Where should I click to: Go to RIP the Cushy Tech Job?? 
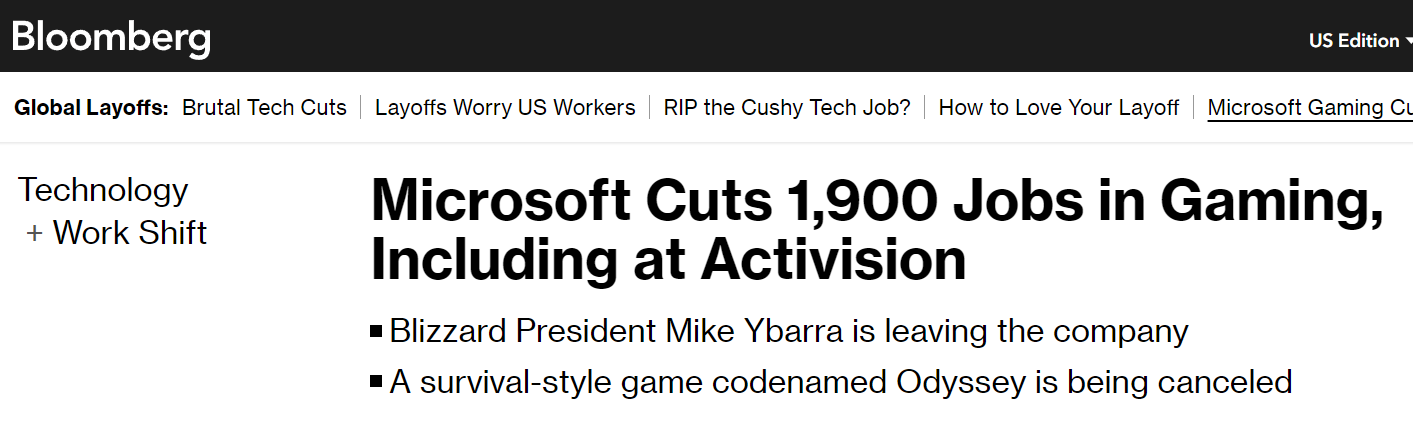pyautogui.click(x=787, y=108)
